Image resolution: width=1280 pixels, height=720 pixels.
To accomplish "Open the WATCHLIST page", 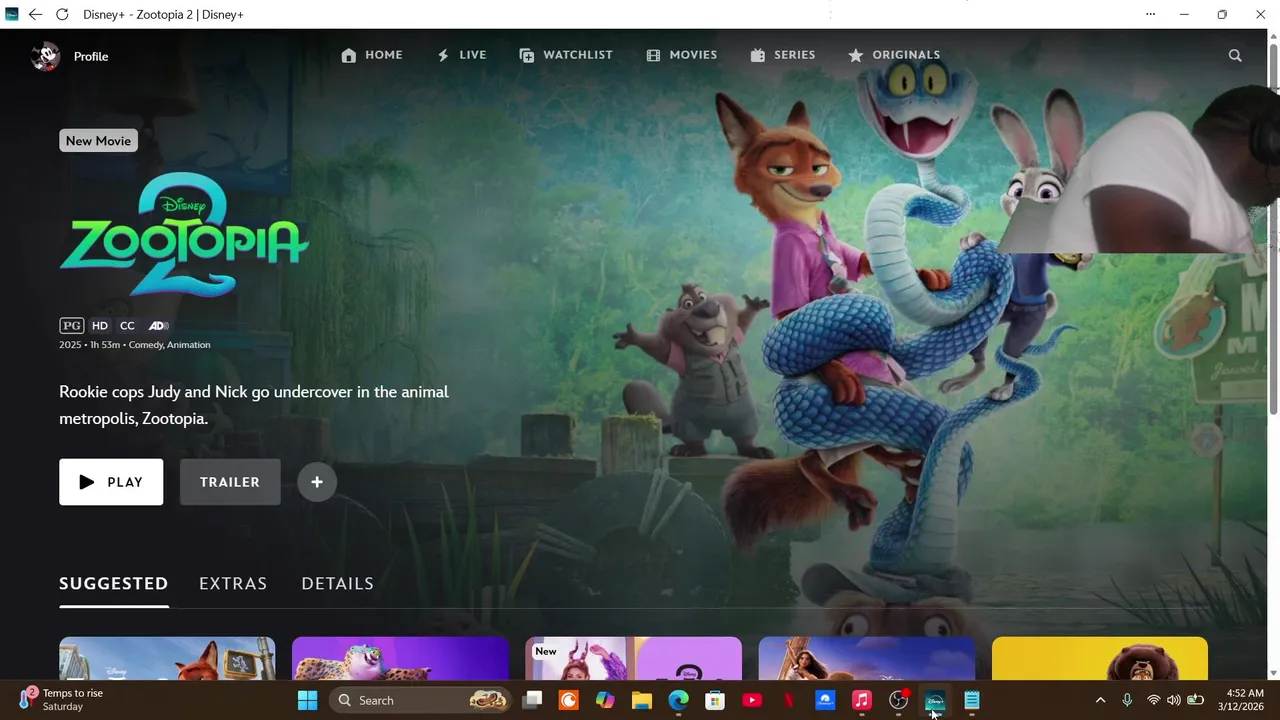I will pos(566,55).
